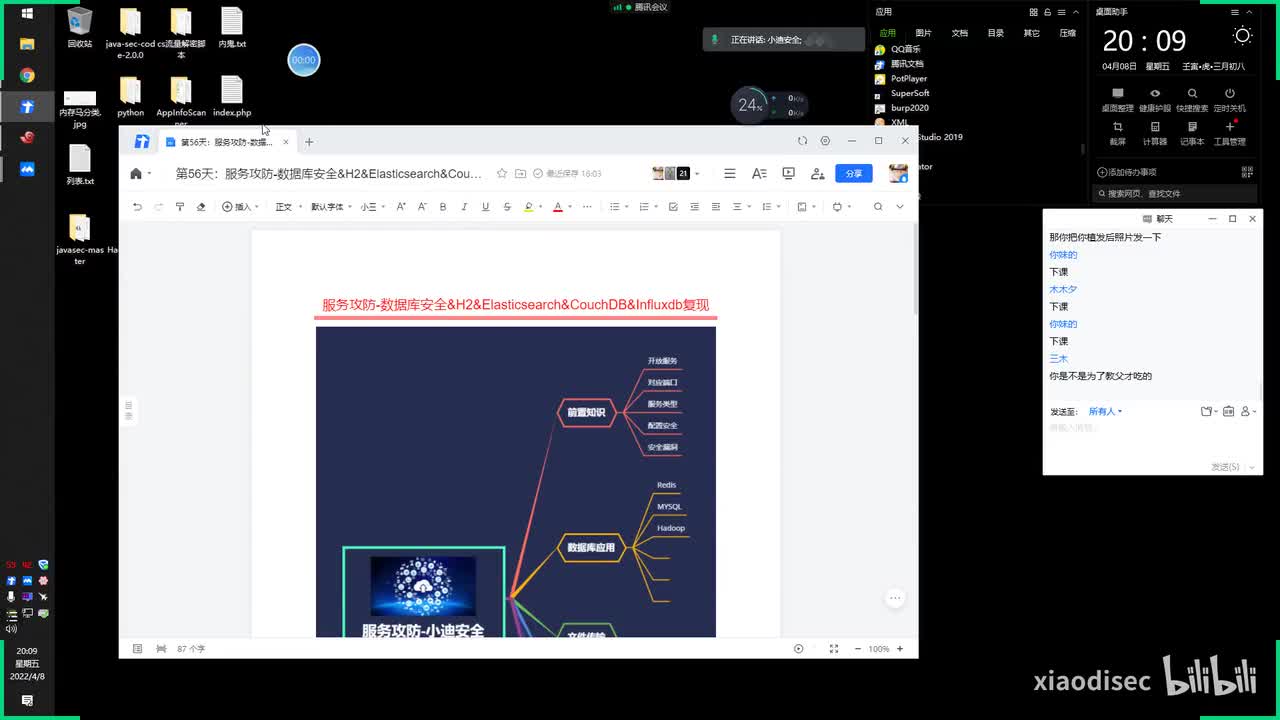Open 记事本 notepad in desktop assistant
The width and height of the screenshot is (1280, 720).
[1192, 133]
